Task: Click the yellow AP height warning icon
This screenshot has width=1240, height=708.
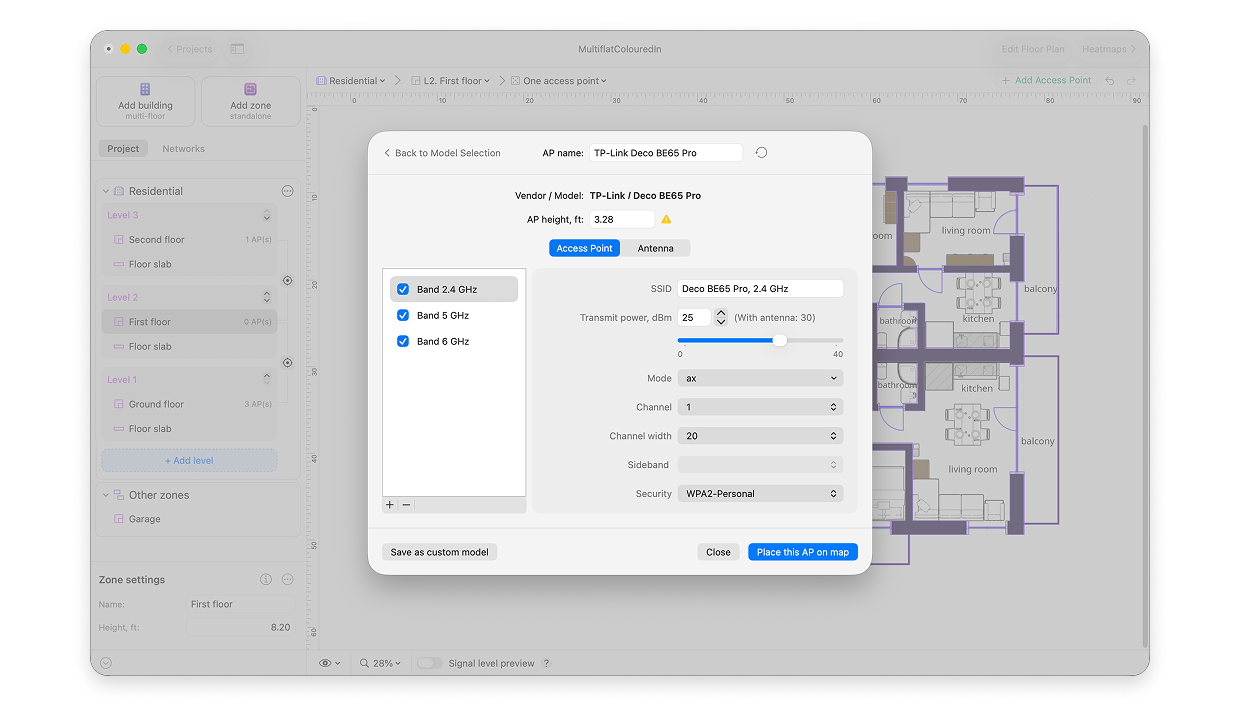Action: pos(666,219)
